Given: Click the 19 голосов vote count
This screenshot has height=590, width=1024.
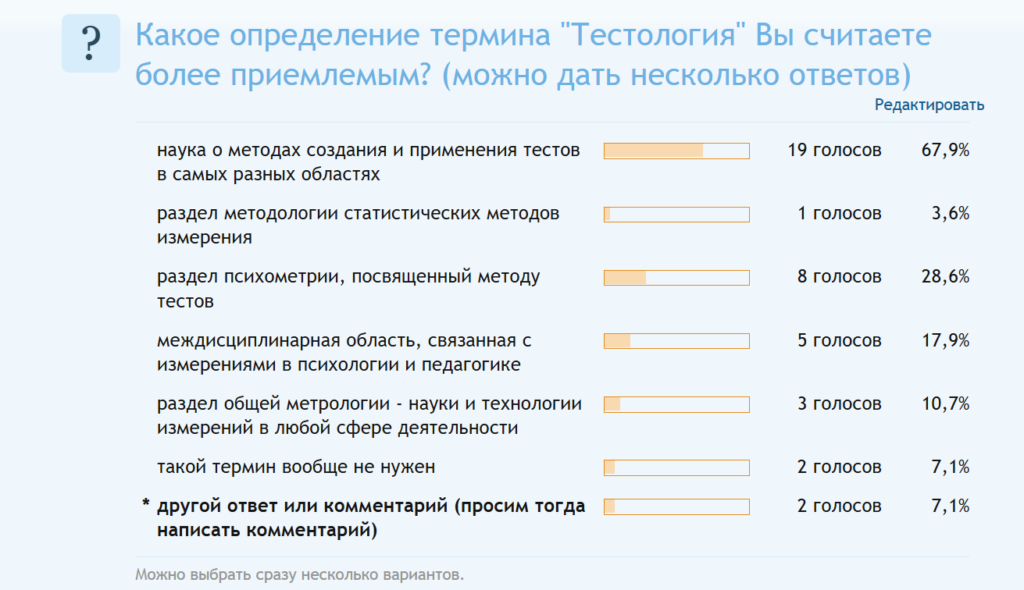Looking at the screenshot, I should tap(835, 151).
